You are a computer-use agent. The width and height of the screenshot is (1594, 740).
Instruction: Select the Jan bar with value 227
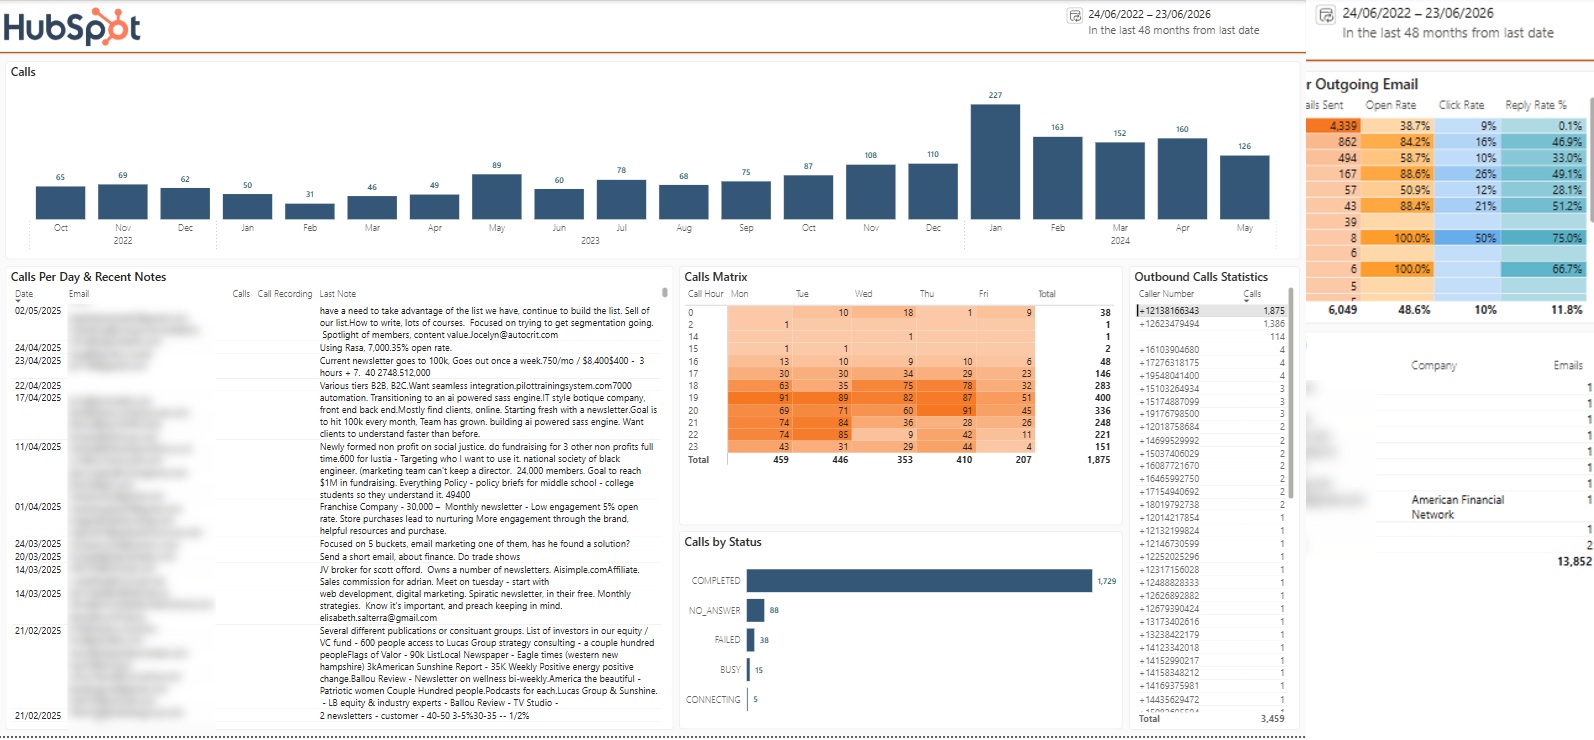(x=995, y=161)
